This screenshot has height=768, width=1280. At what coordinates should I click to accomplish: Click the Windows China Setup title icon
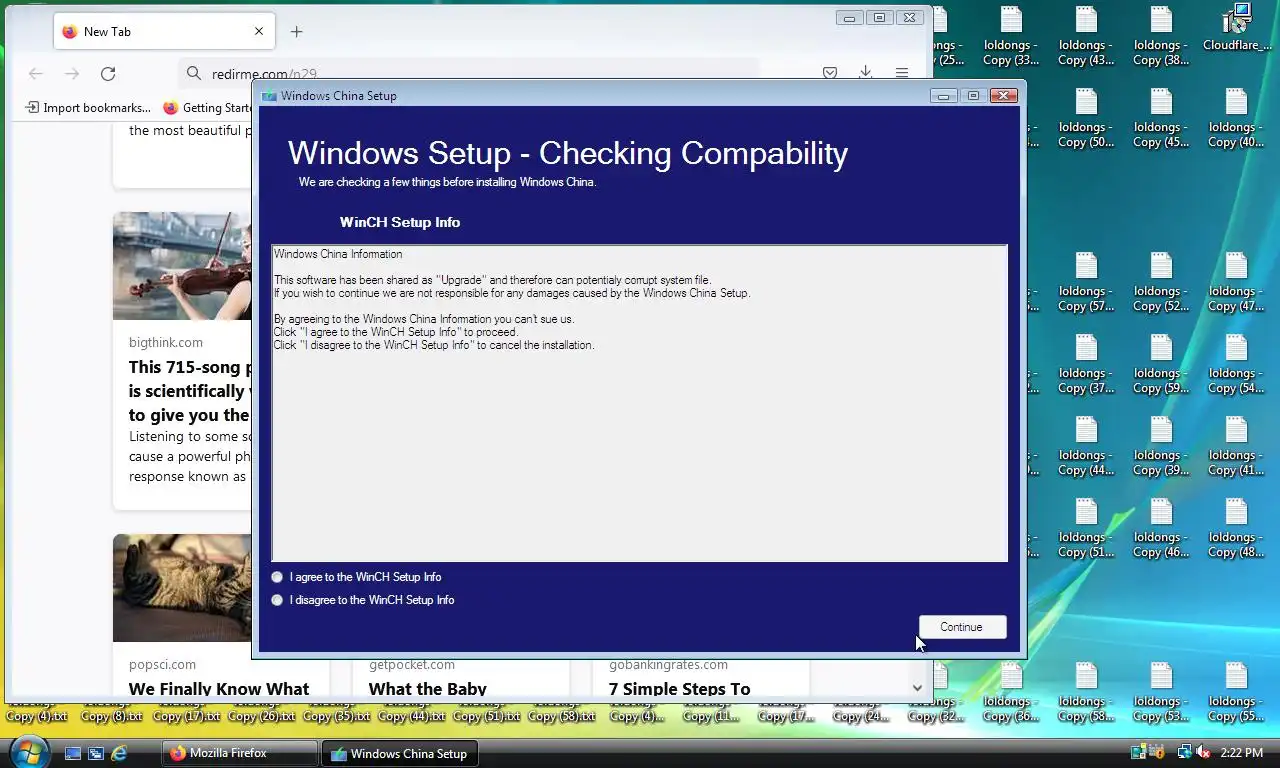pos(269,96)
